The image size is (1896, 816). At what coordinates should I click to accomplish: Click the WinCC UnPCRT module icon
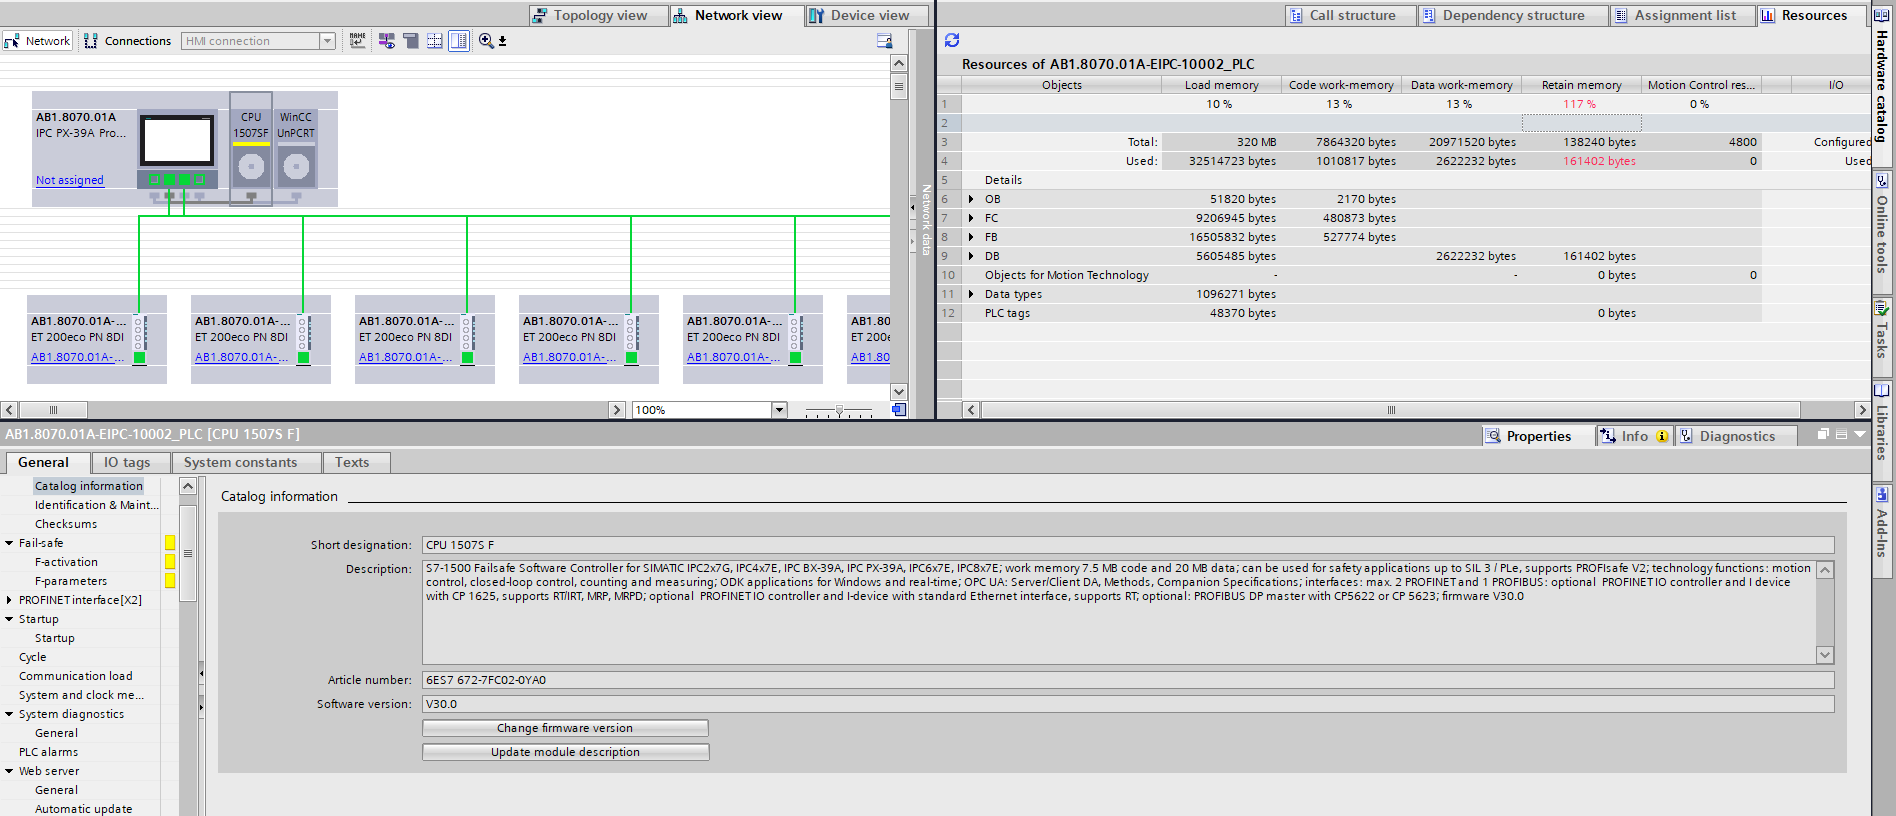pyautogui.click(x=296, y=149)
